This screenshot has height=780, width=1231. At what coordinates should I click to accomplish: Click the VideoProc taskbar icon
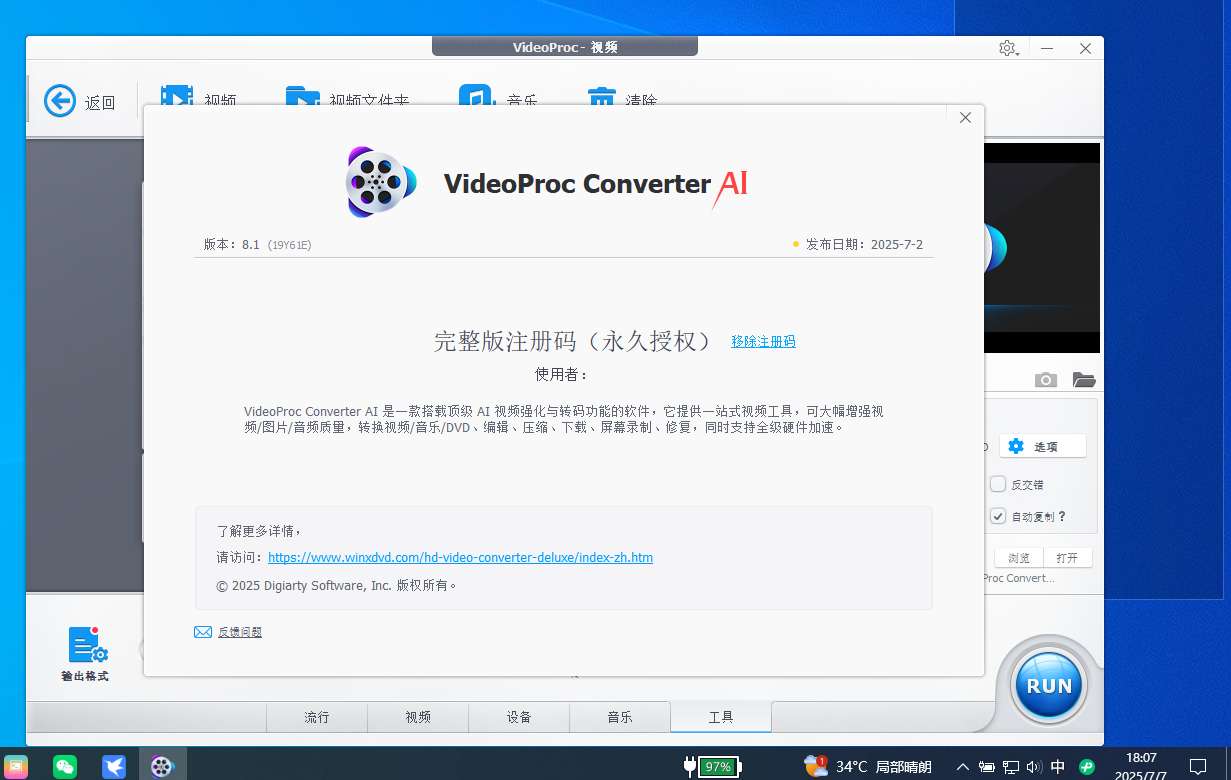pyautogui.click(x=162, y=767)
